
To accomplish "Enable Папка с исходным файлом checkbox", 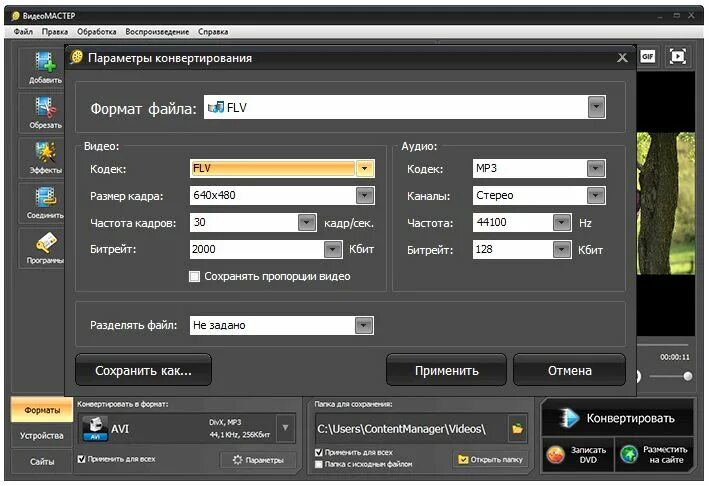I will pos(318,464).
